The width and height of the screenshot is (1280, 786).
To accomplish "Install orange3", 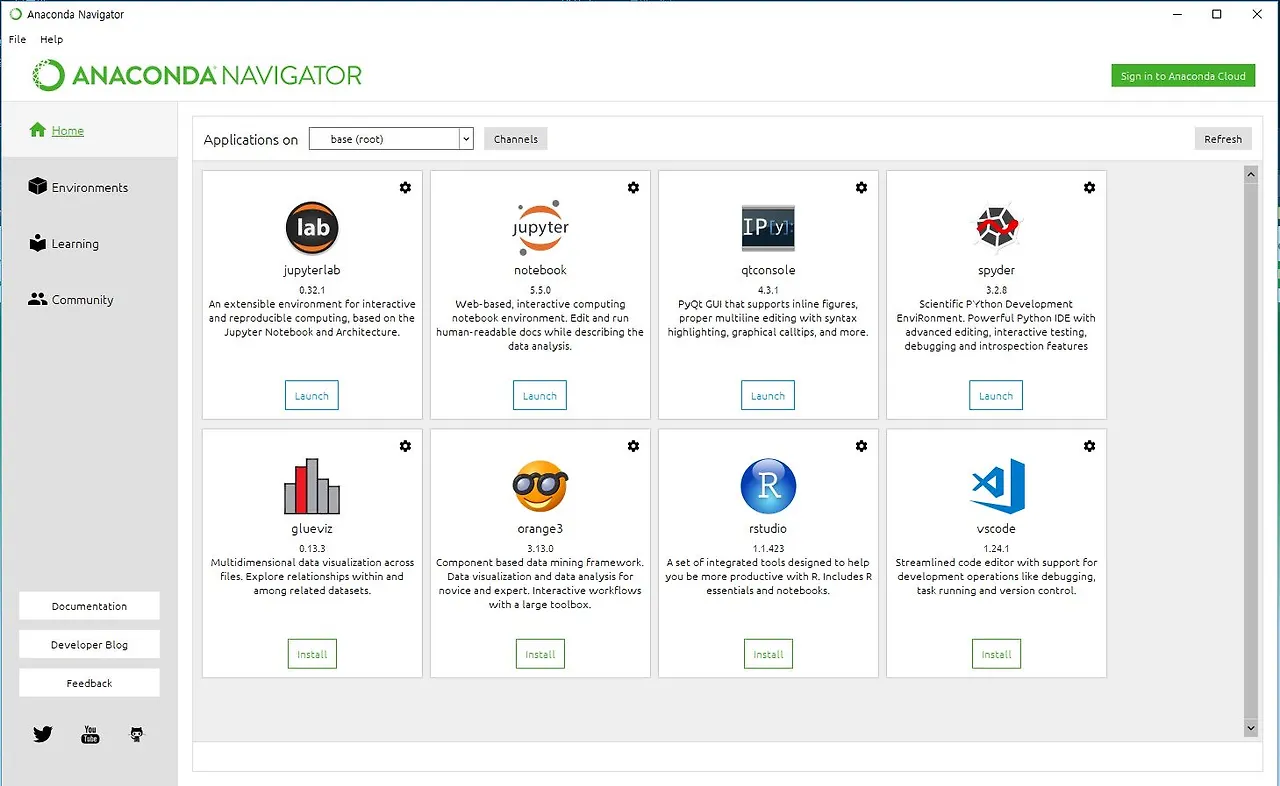I will click(540, 654).
